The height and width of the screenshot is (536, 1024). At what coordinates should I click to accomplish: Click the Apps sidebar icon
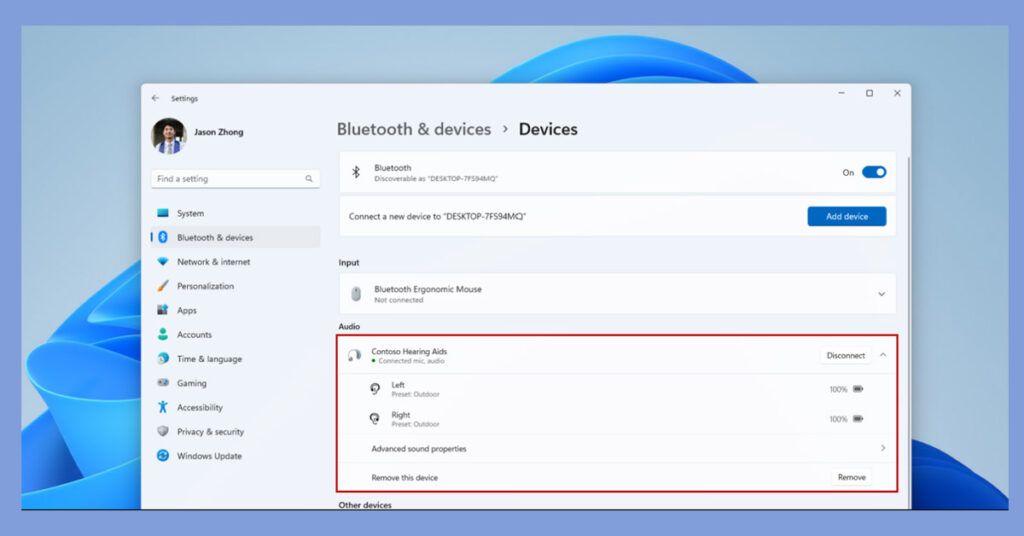[163, 310]
